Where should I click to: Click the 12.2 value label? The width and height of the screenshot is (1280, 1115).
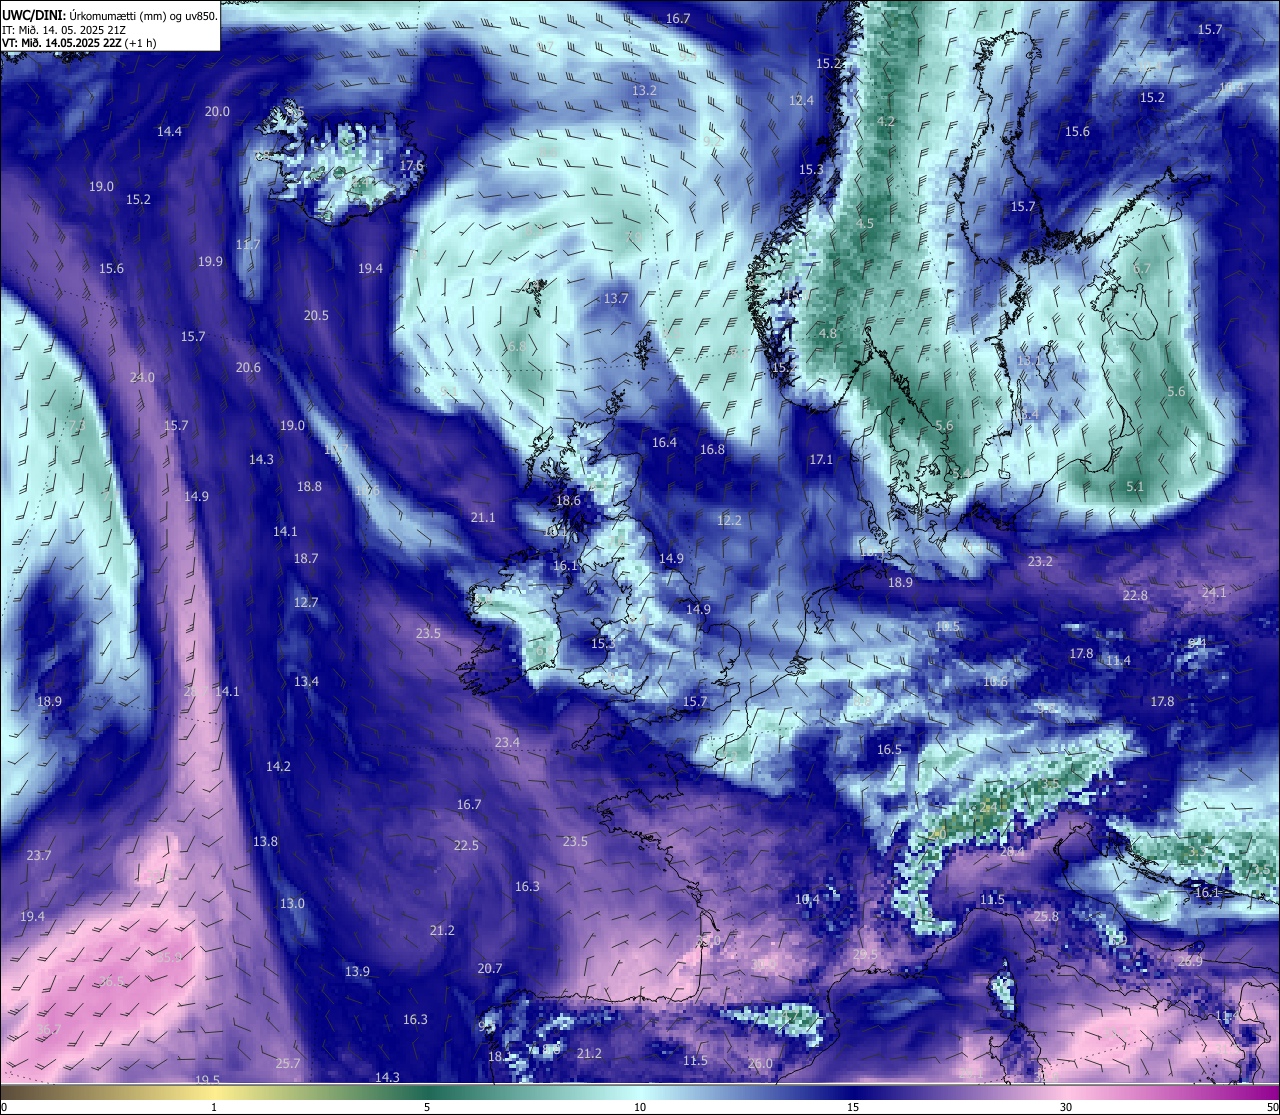click(x=729, y=521)
